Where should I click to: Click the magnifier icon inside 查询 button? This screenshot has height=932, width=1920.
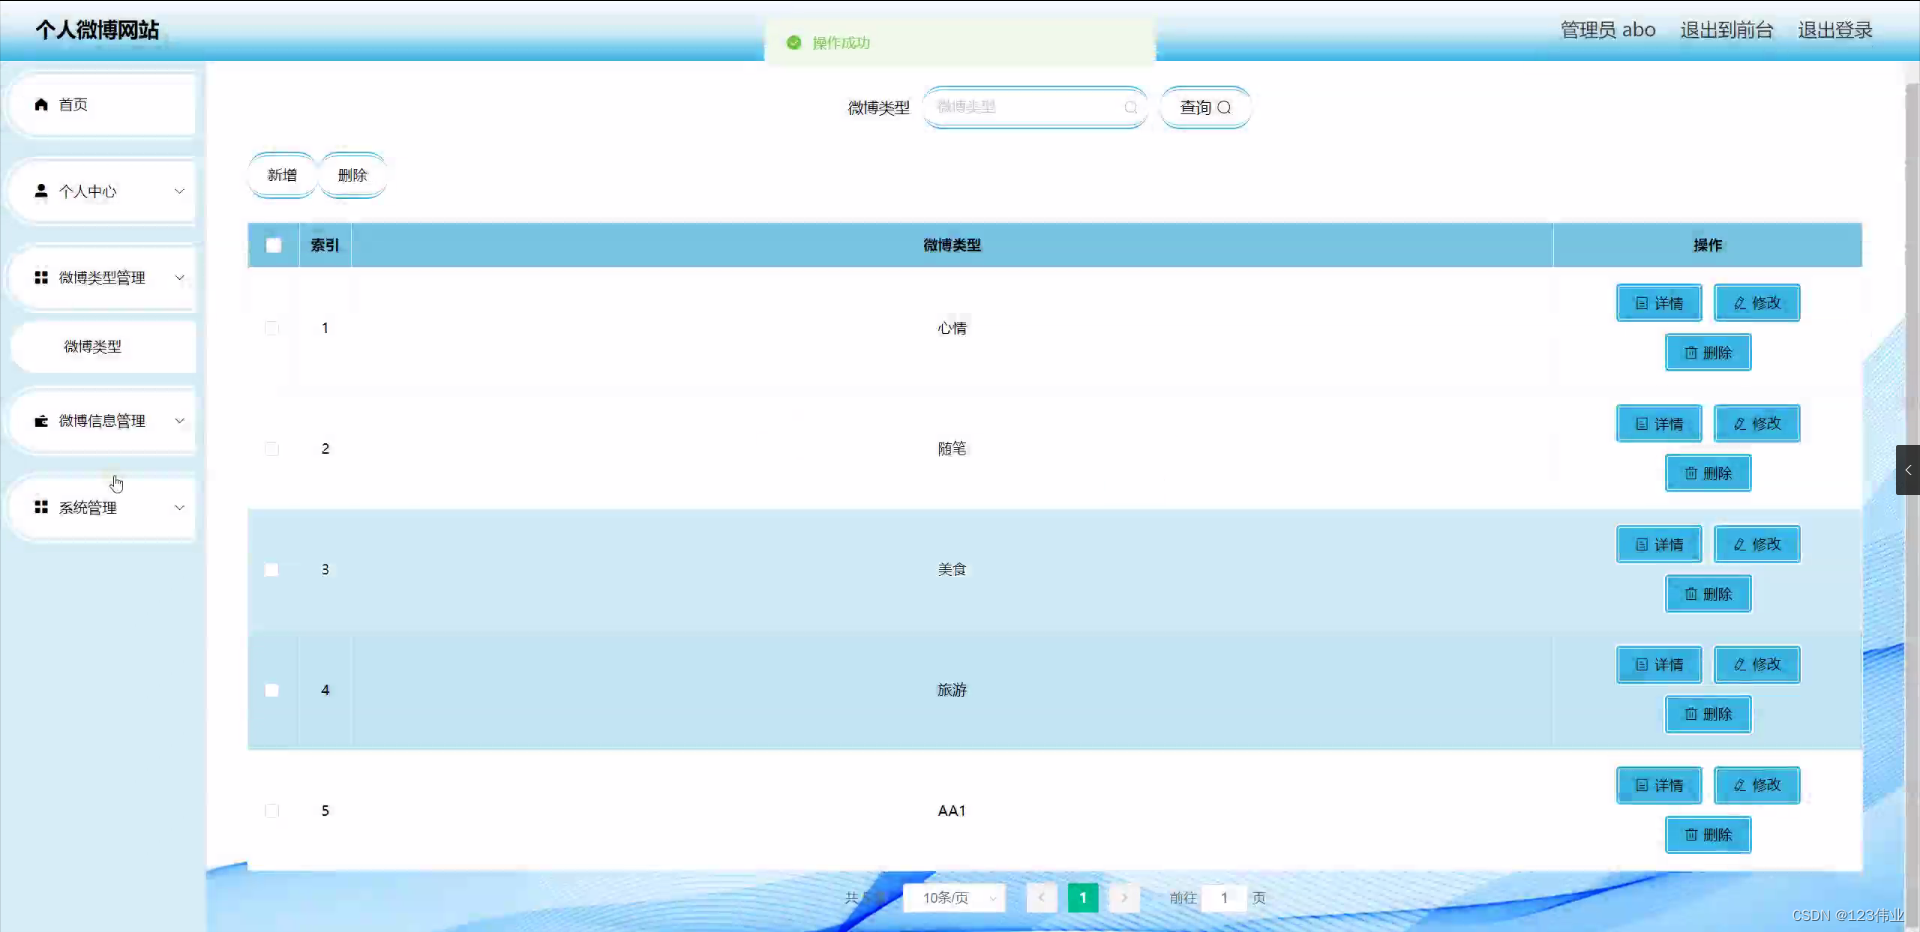(1226, 107)
